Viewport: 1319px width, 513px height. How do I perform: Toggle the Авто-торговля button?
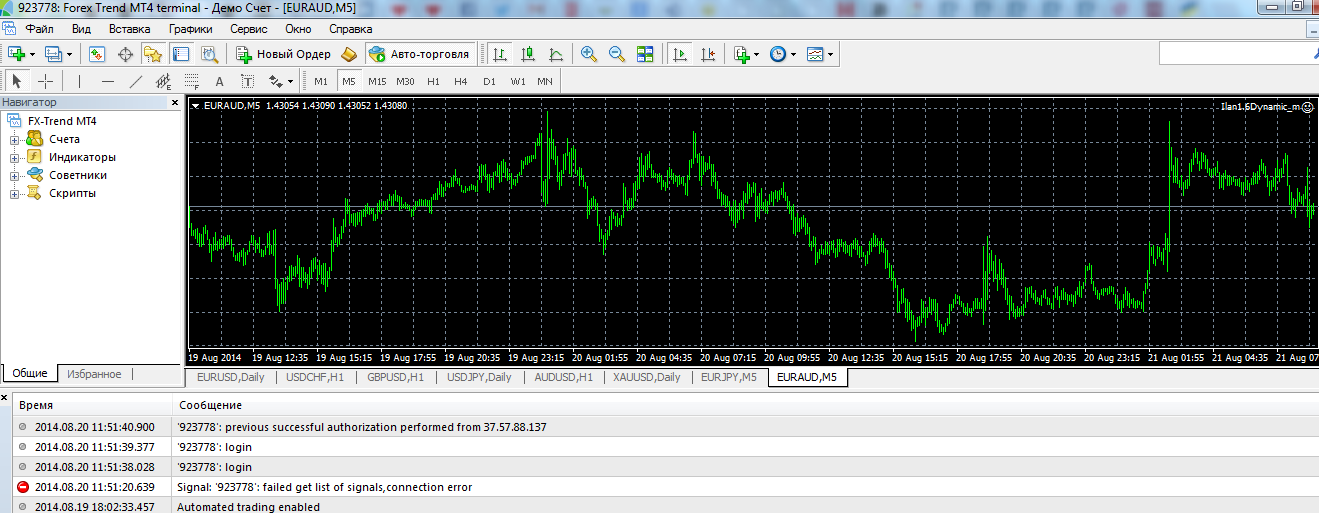[x=419, y=54]
